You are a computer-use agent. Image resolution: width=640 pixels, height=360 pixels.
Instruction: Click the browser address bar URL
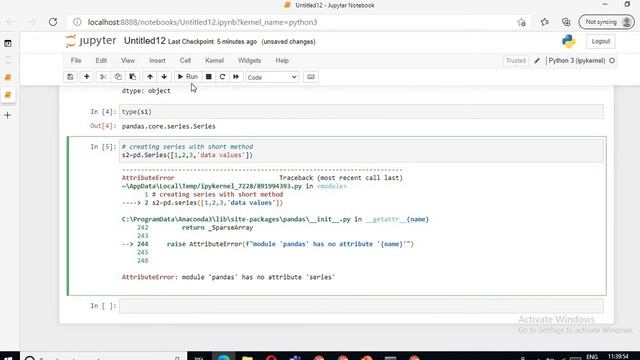point(202,22)
